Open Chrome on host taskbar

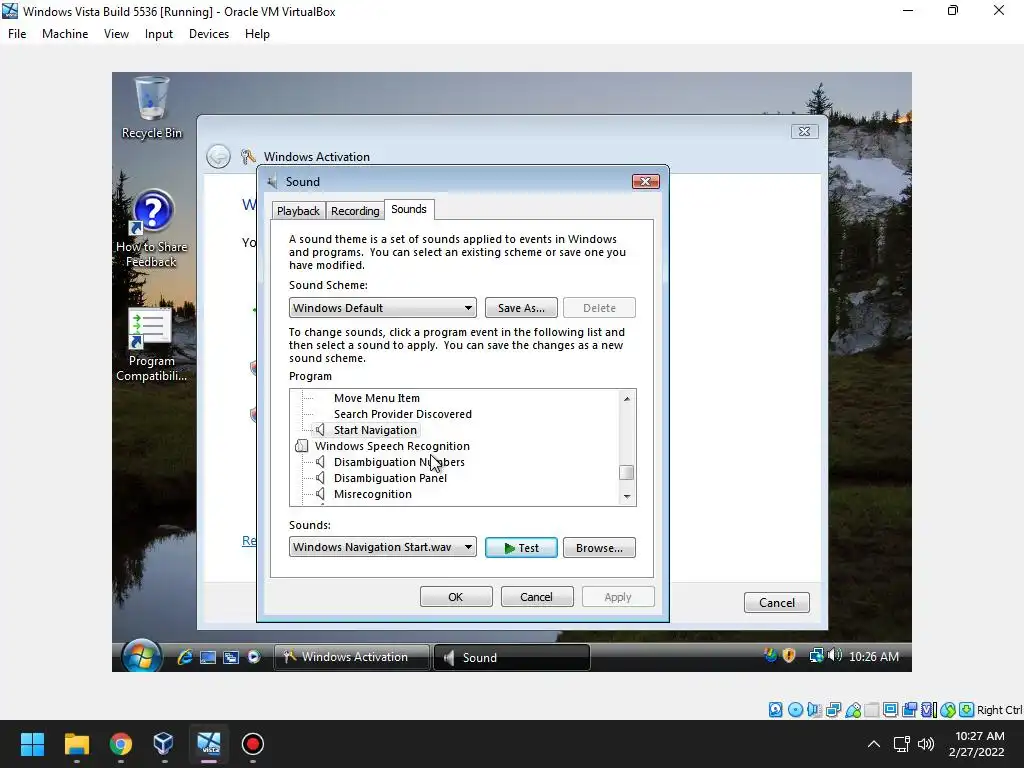coord(120,744)
